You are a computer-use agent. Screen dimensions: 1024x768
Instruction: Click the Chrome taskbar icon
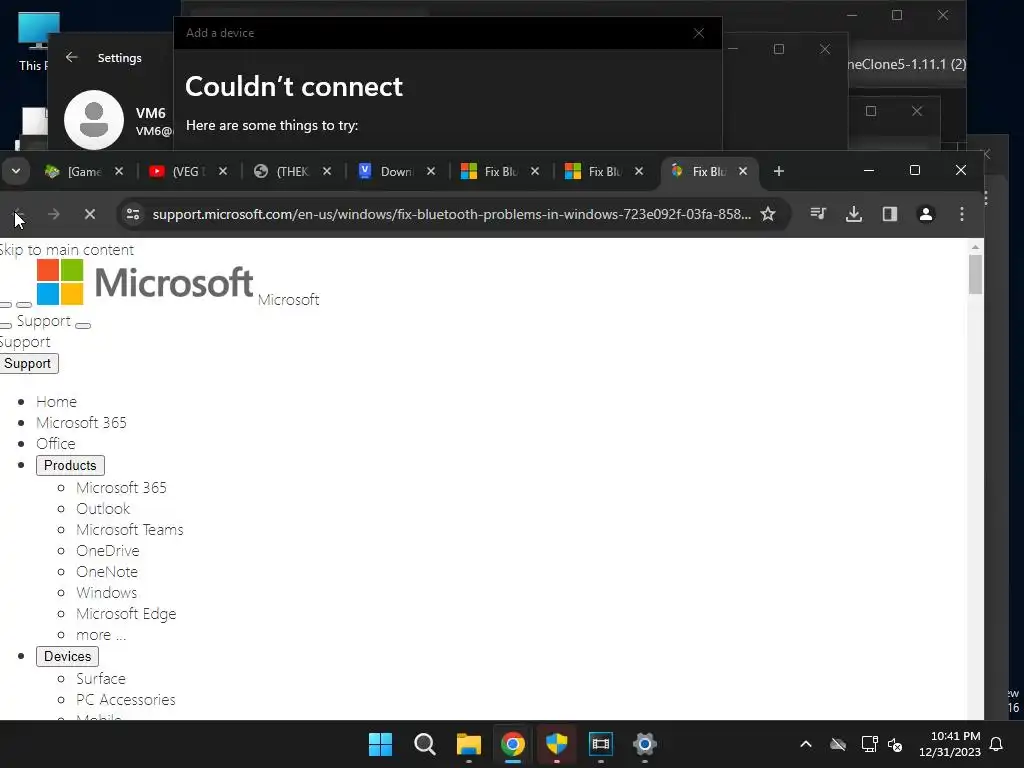coord(513,744)
